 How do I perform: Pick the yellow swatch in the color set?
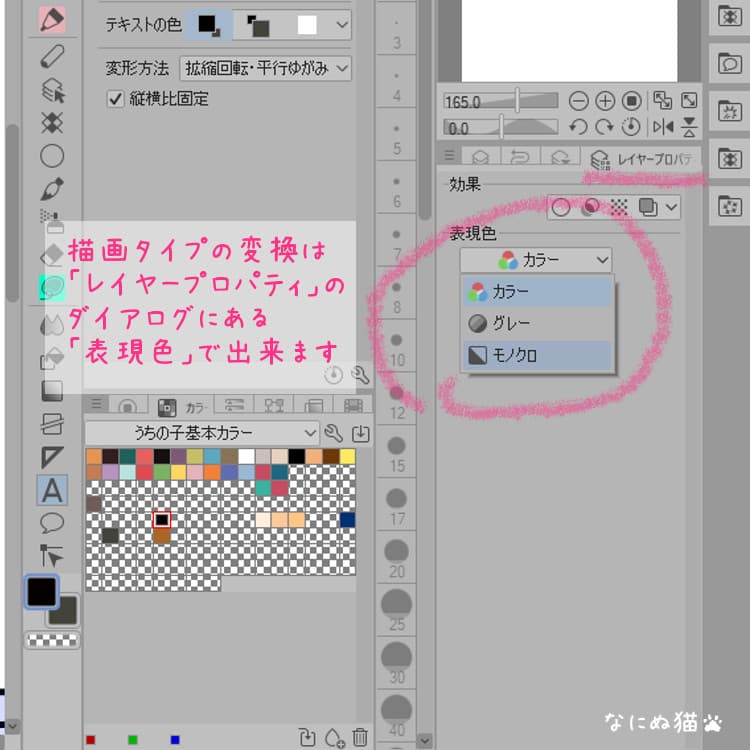point(348,456)
